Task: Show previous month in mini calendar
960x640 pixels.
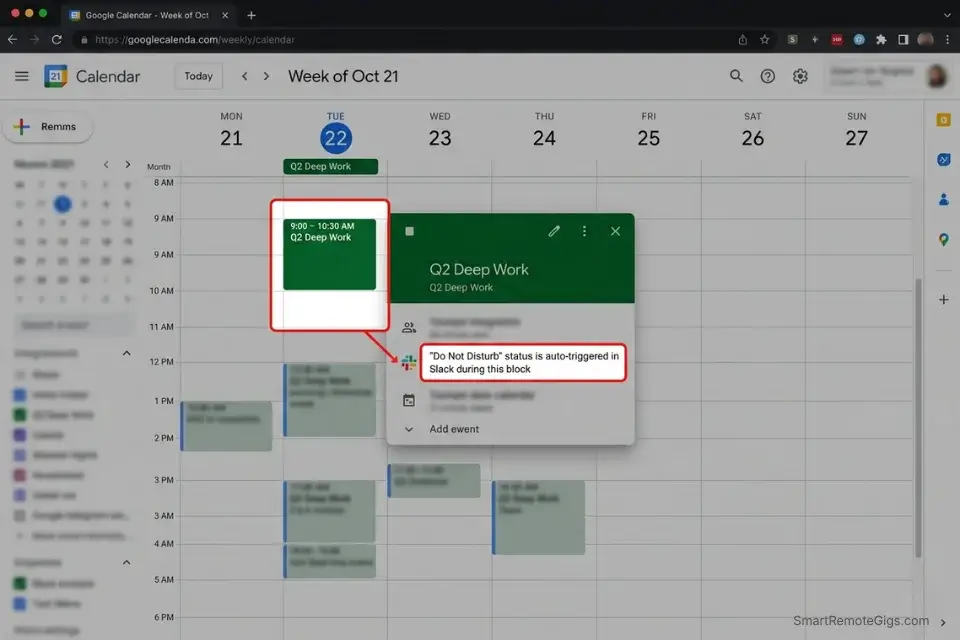Action: point(106,164)
